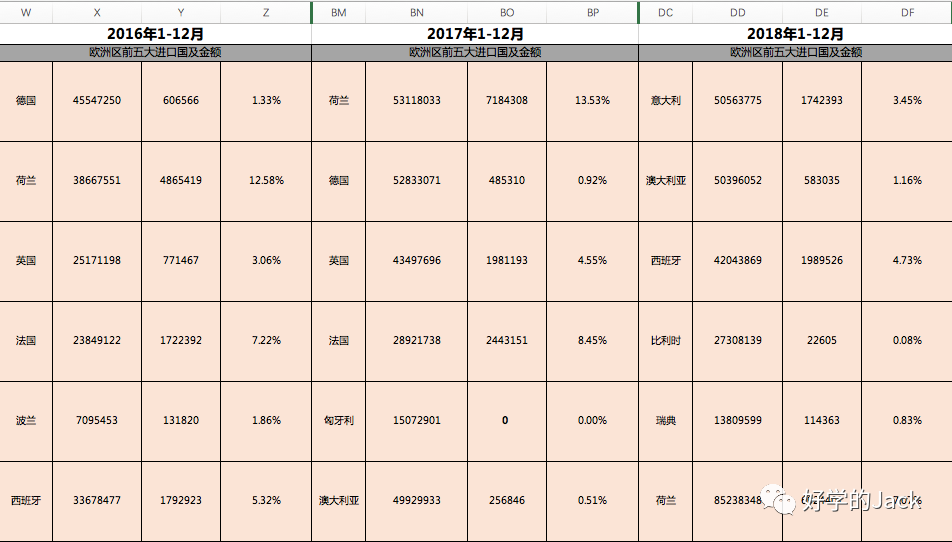Select the 匈牙利 country cell
Viewport: 952px width, 542px height.
(339, 421)
